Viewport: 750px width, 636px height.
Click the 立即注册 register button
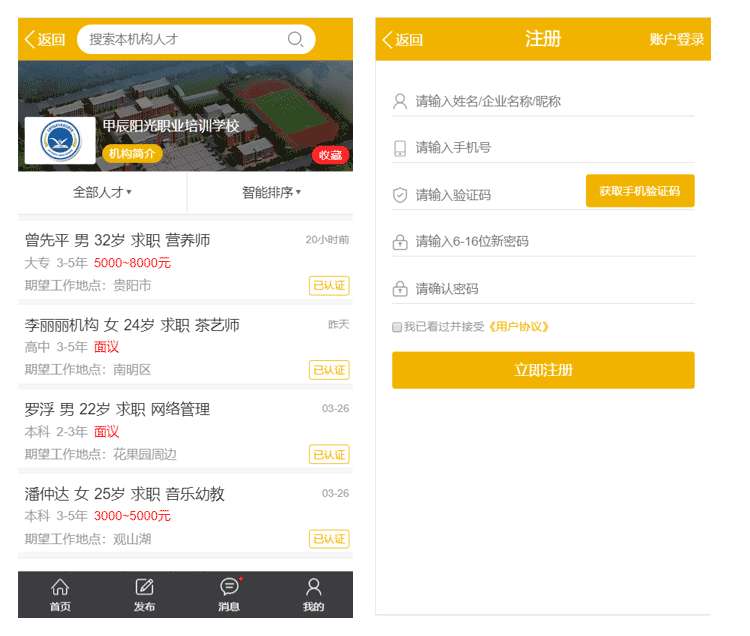543,370
